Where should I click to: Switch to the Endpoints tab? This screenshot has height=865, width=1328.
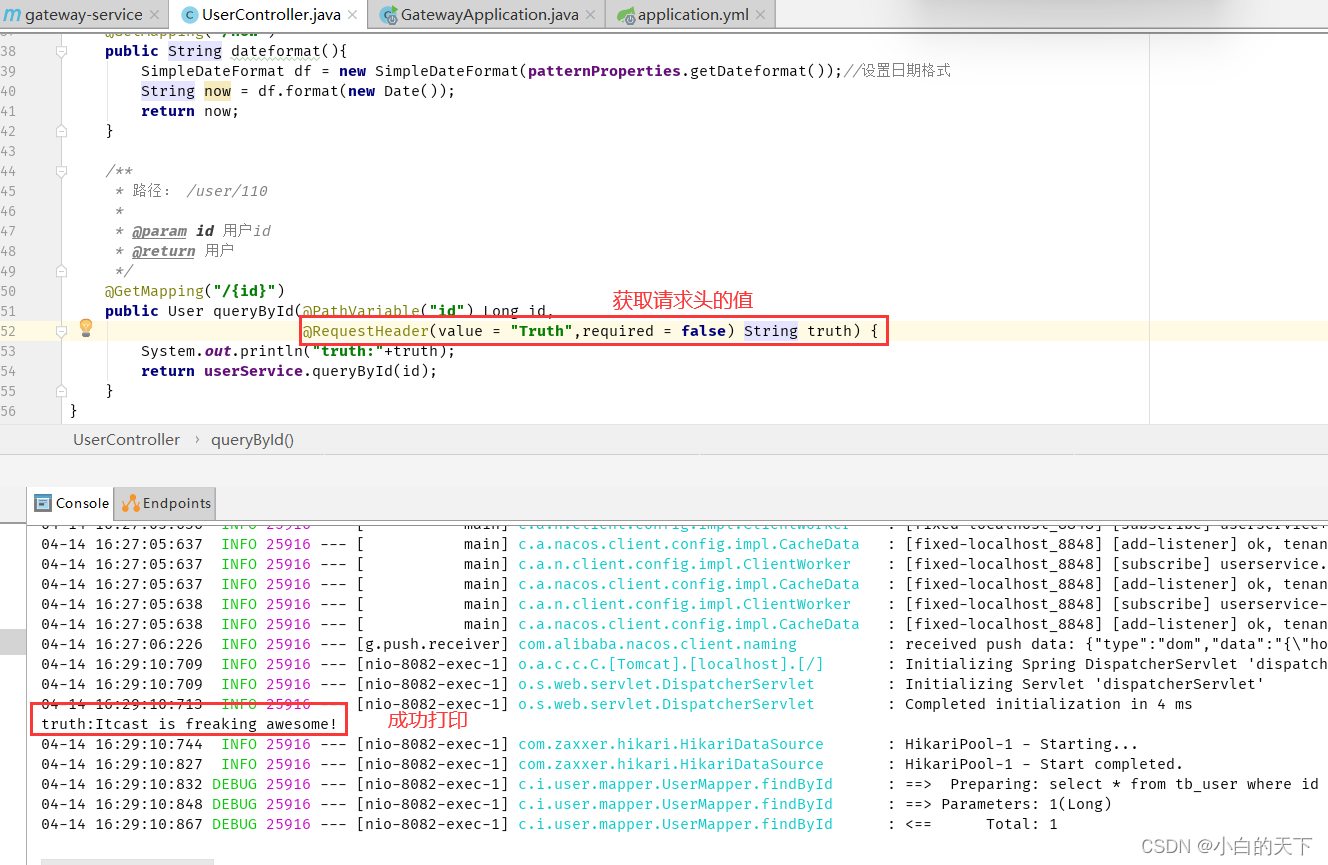(165, 503)
